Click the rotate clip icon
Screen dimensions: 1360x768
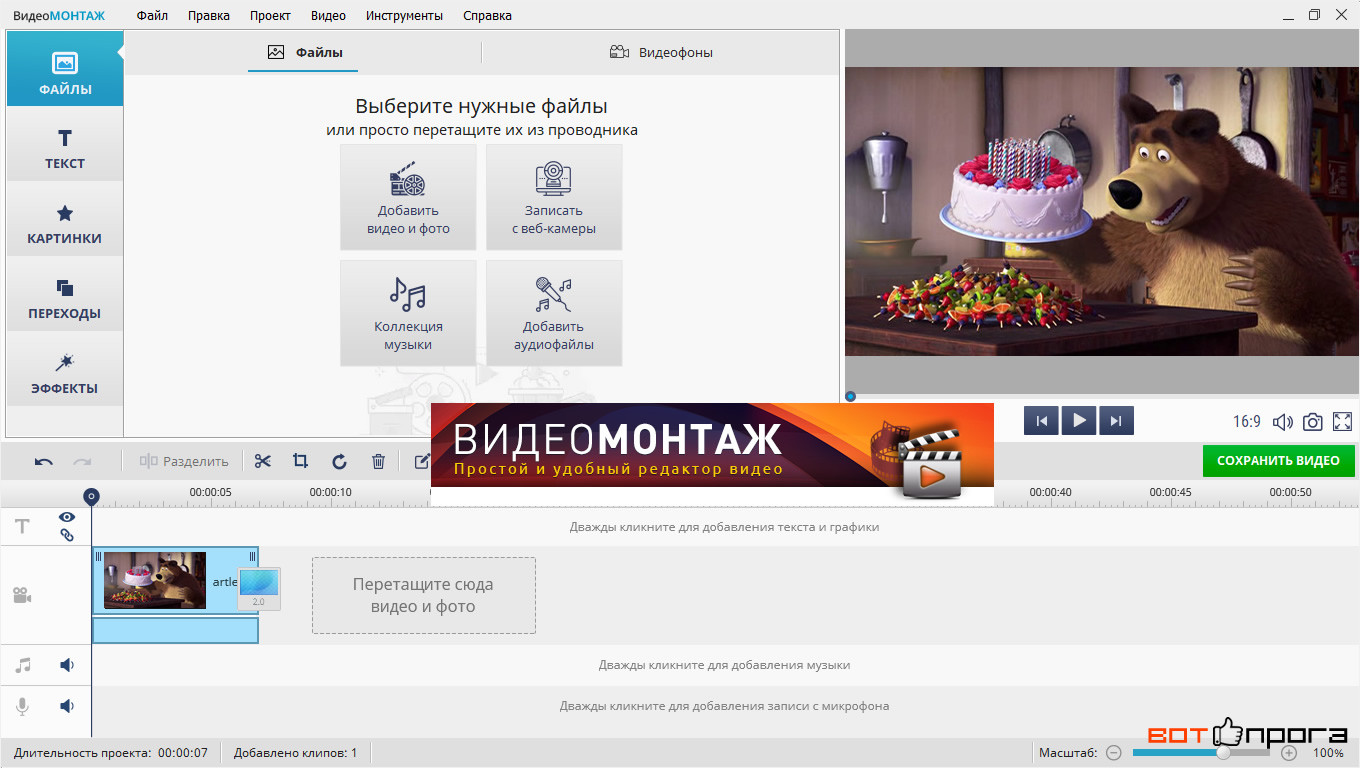coord(339,461)
